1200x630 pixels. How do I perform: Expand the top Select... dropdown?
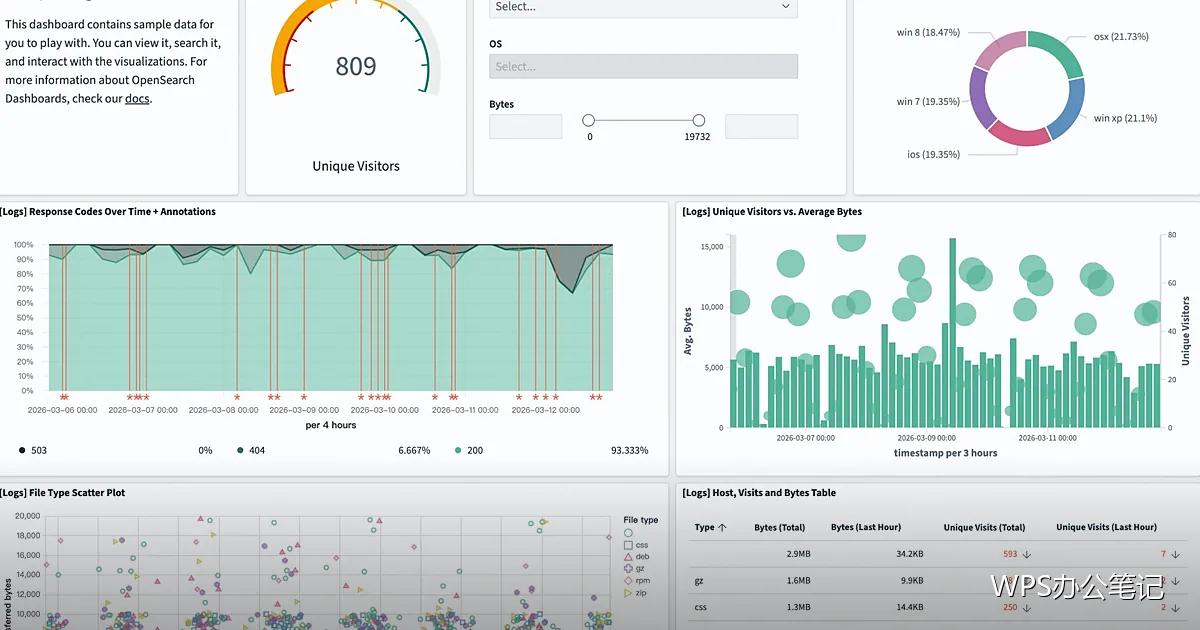(643, 7)
